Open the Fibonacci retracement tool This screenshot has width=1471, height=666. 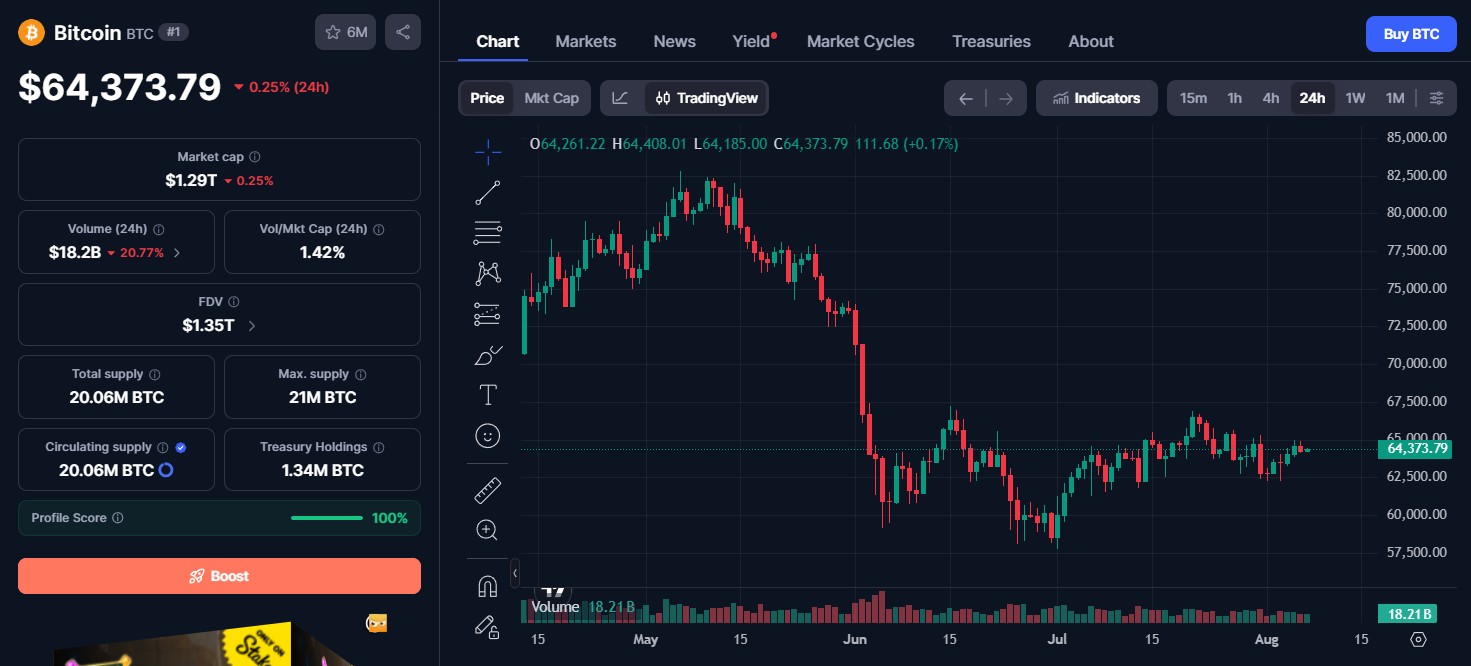point(488,233)
